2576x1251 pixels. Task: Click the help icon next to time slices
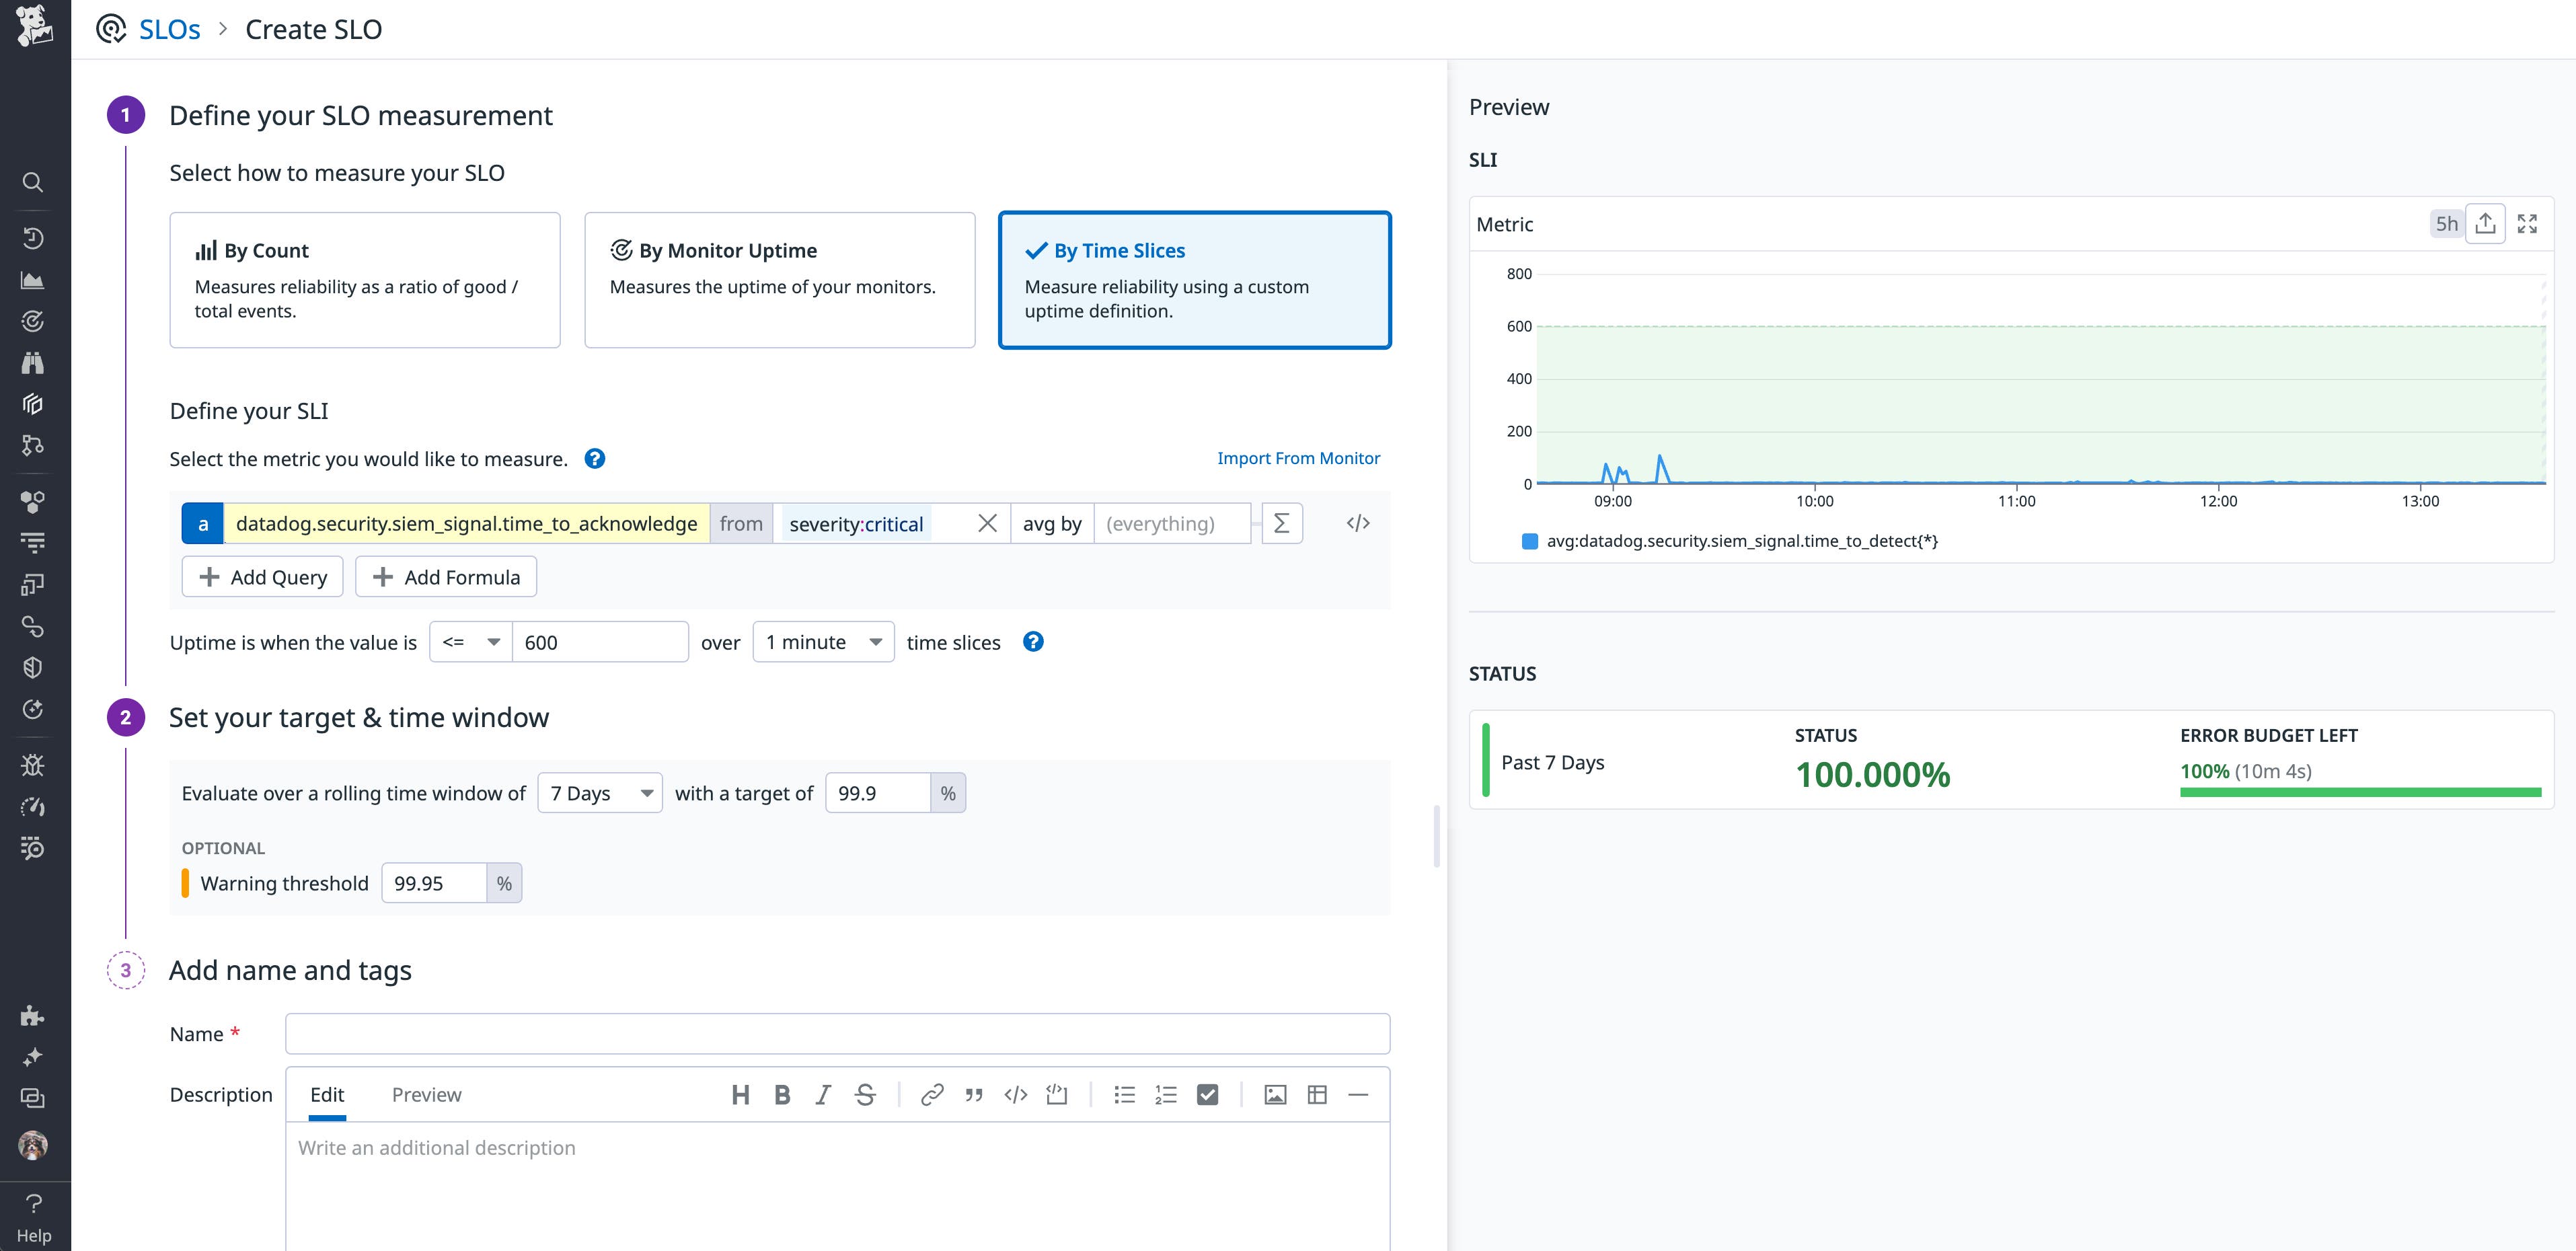[x=1034, y=641]
